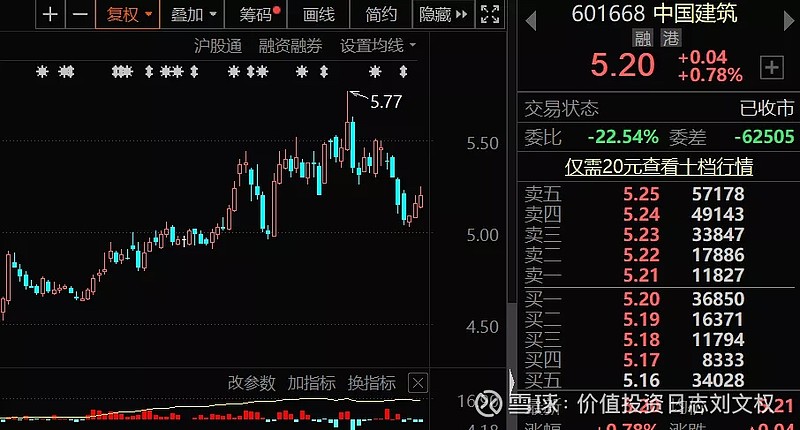Click the 5.77 high price label
The width and height of the screenshot is (800, 430).
pos(386,102)
